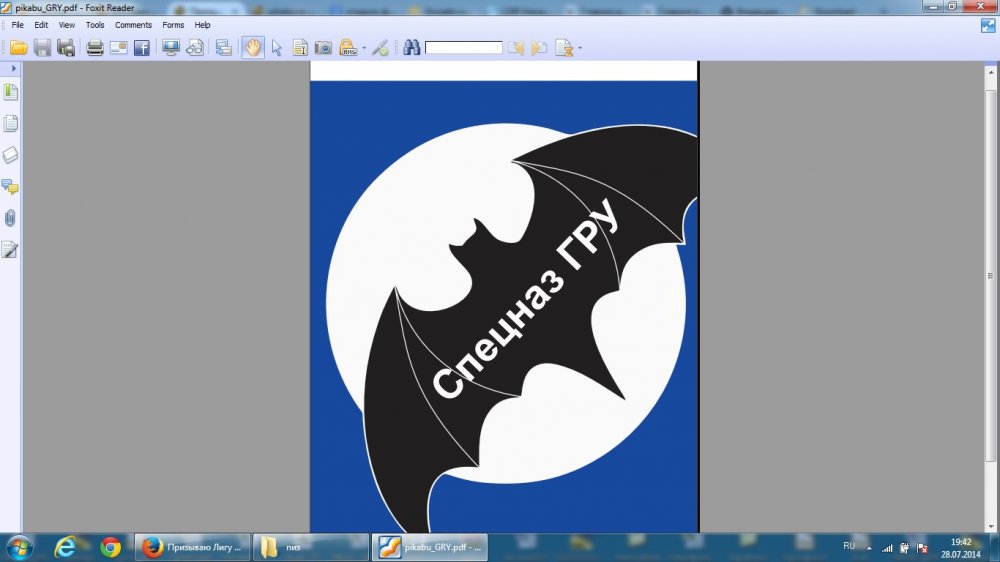This screenshot has width=1000, height=562.
Task: Expand the search options dropdown arrow
Action: click(580, 48)
